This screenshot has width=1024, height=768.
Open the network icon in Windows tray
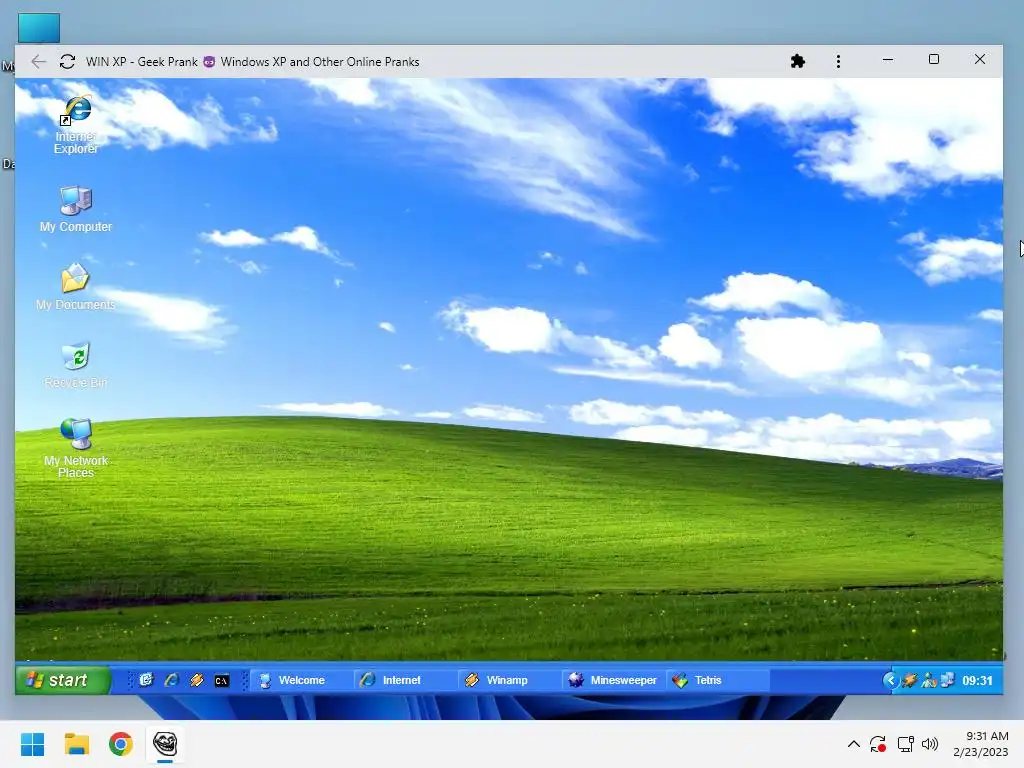pos(905,744)
